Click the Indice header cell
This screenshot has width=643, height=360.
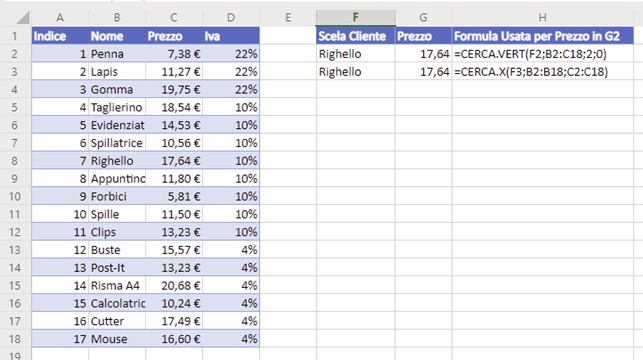click(60, 36)
